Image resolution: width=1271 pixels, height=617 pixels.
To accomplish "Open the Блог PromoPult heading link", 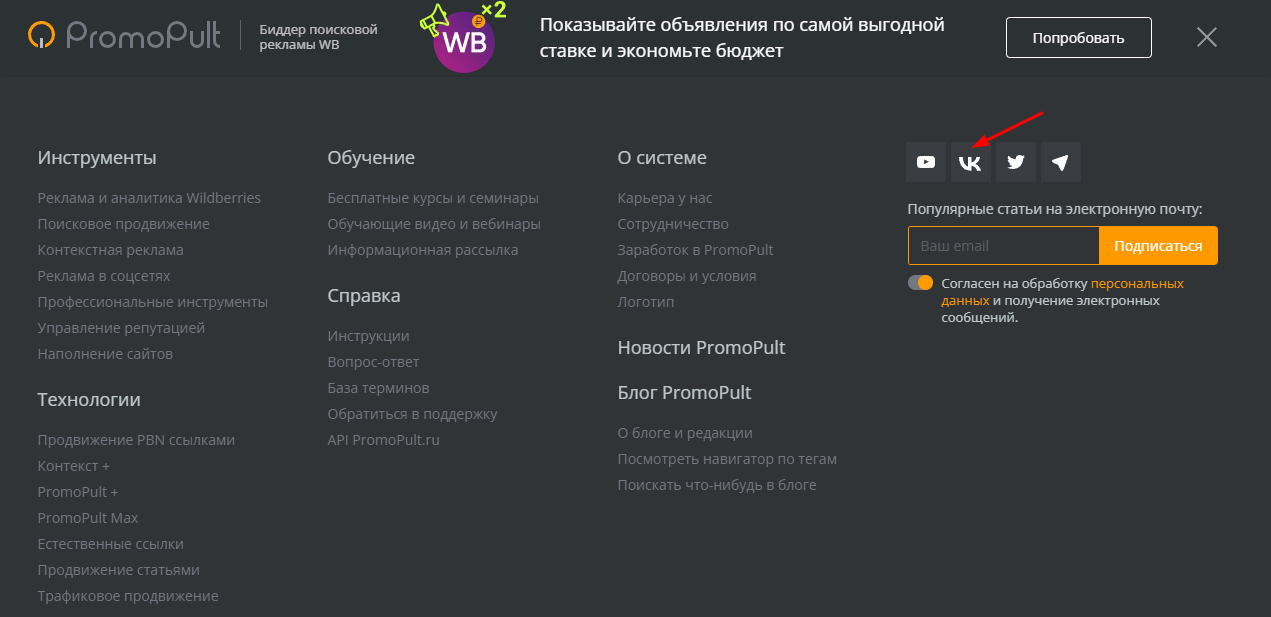I will (x=684, y=392).
